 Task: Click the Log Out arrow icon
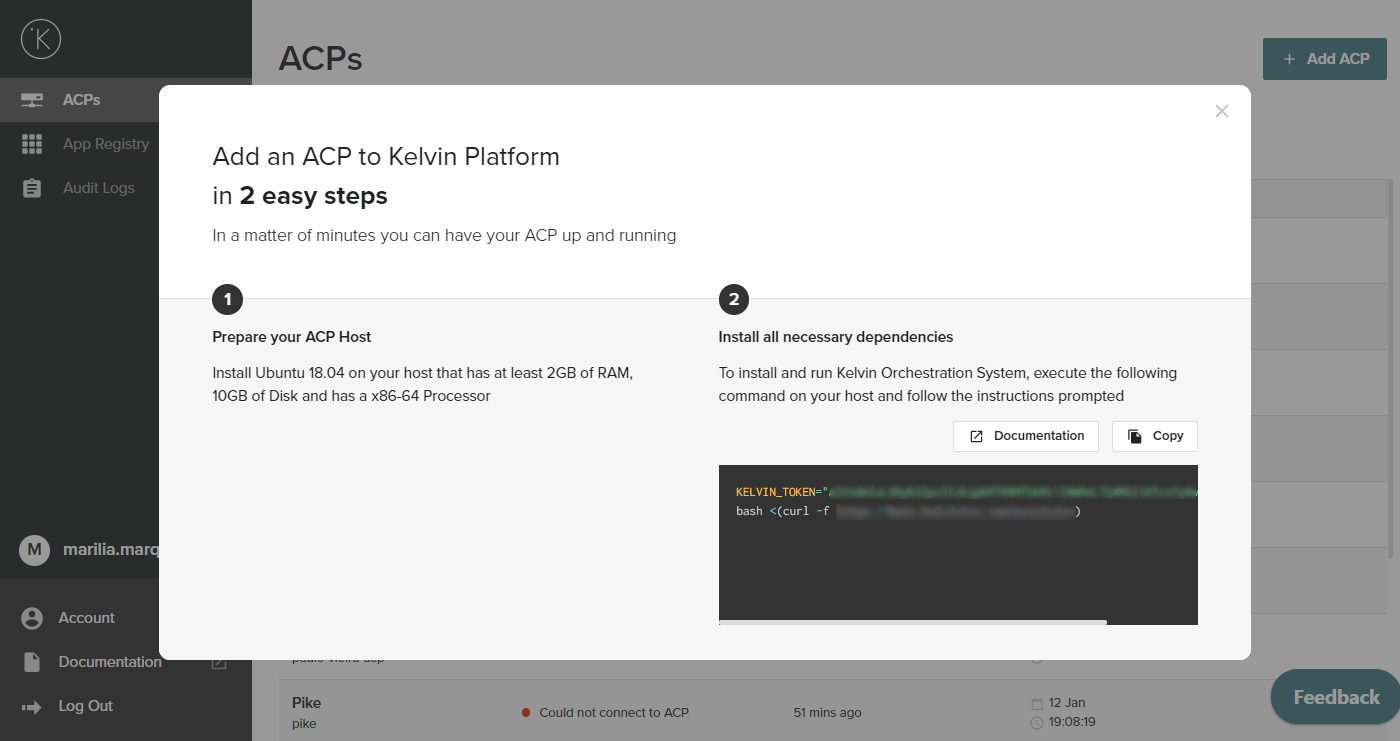32,707
